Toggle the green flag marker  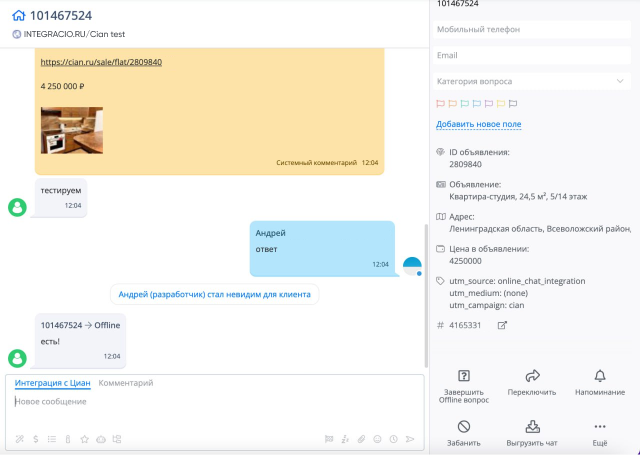[464, 104]
